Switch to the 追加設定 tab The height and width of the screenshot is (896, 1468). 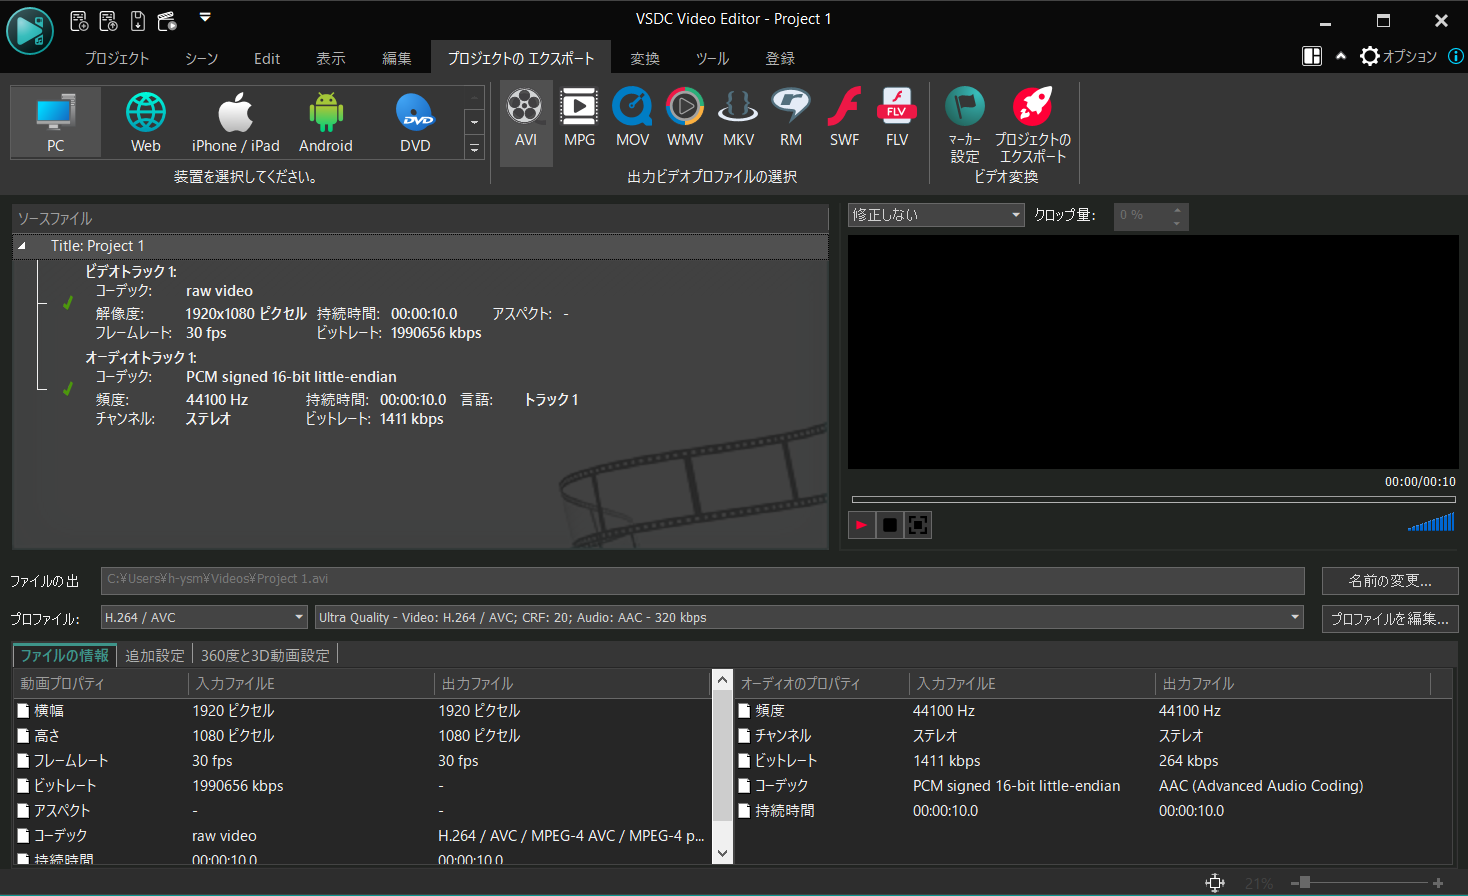point(154,655)
